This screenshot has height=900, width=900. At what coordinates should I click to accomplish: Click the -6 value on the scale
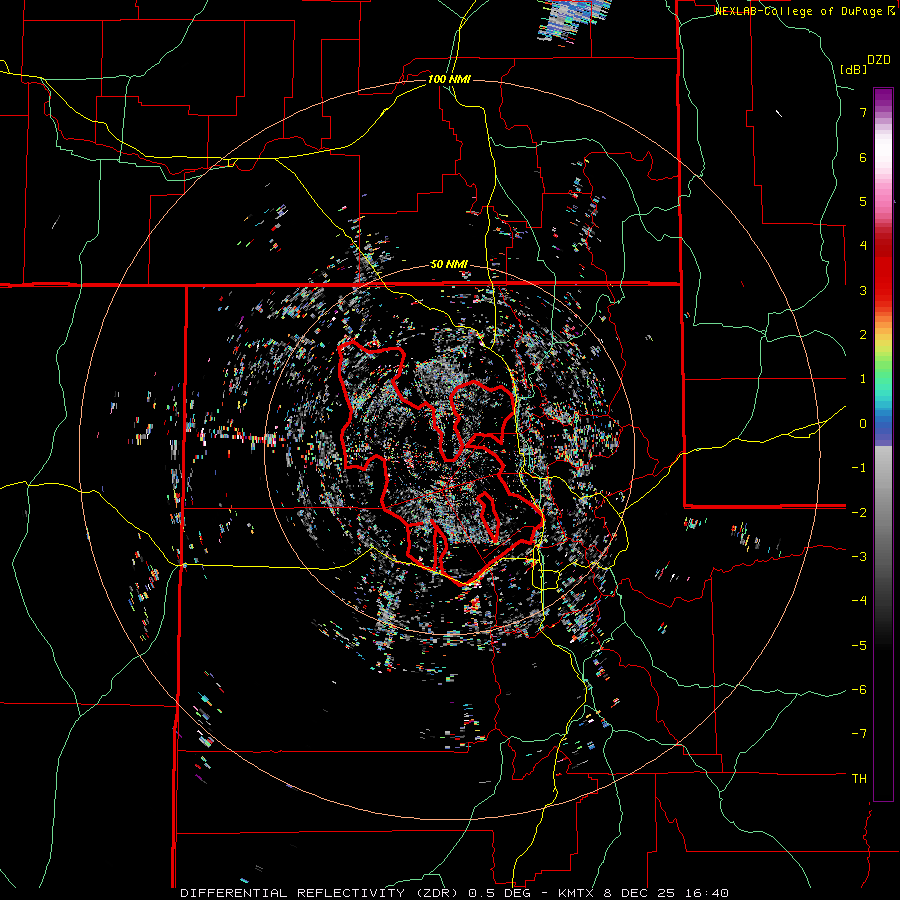[859, 690]
